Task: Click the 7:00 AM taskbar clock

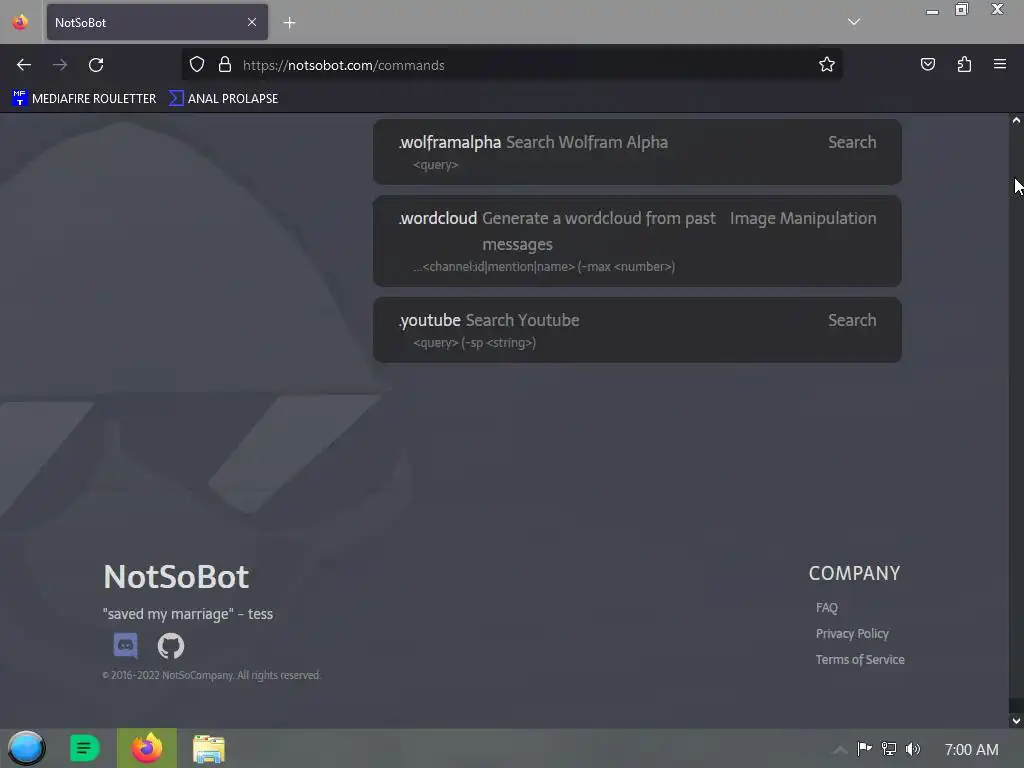Action: (971, 749)
